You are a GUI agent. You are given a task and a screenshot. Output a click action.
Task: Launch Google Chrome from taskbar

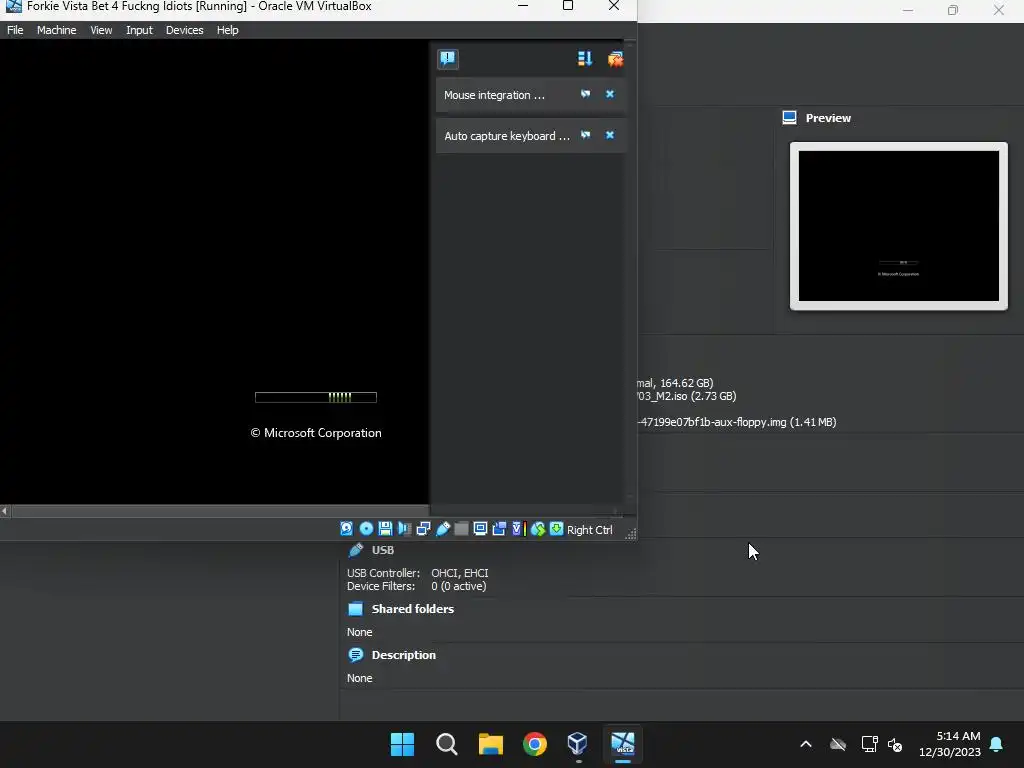click(535, 744)
